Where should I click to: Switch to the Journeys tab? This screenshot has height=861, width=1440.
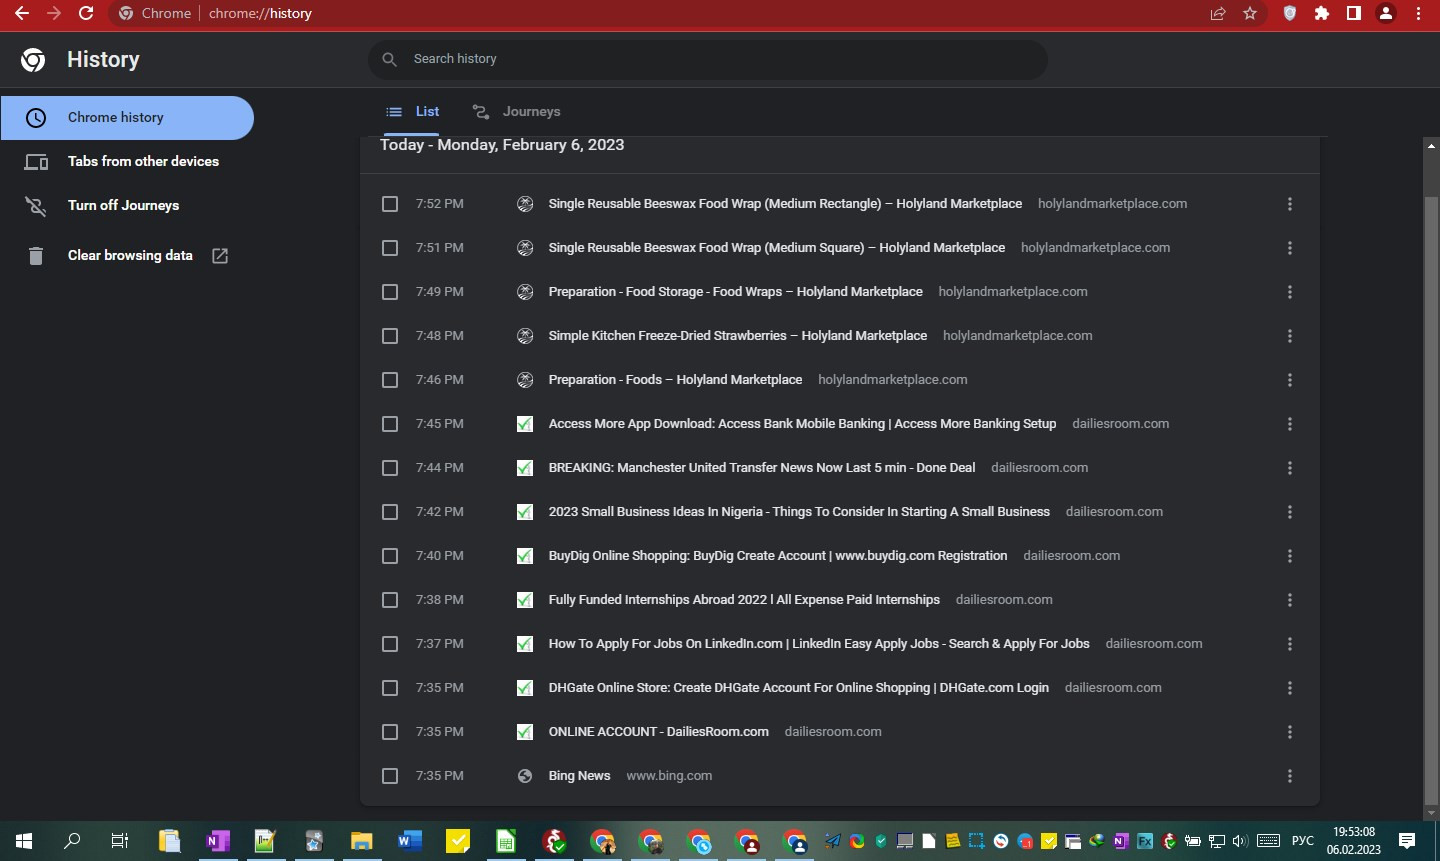[x=516, y=112]
